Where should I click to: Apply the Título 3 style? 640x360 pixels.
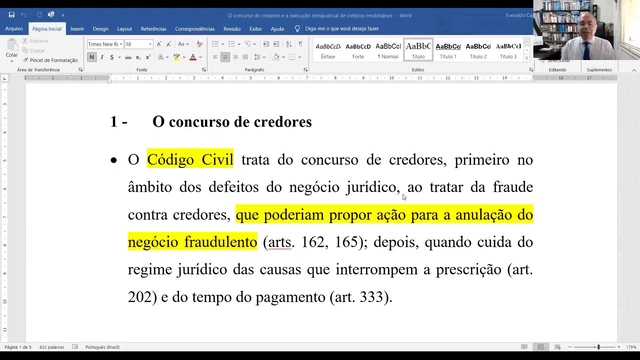(508, 50)
